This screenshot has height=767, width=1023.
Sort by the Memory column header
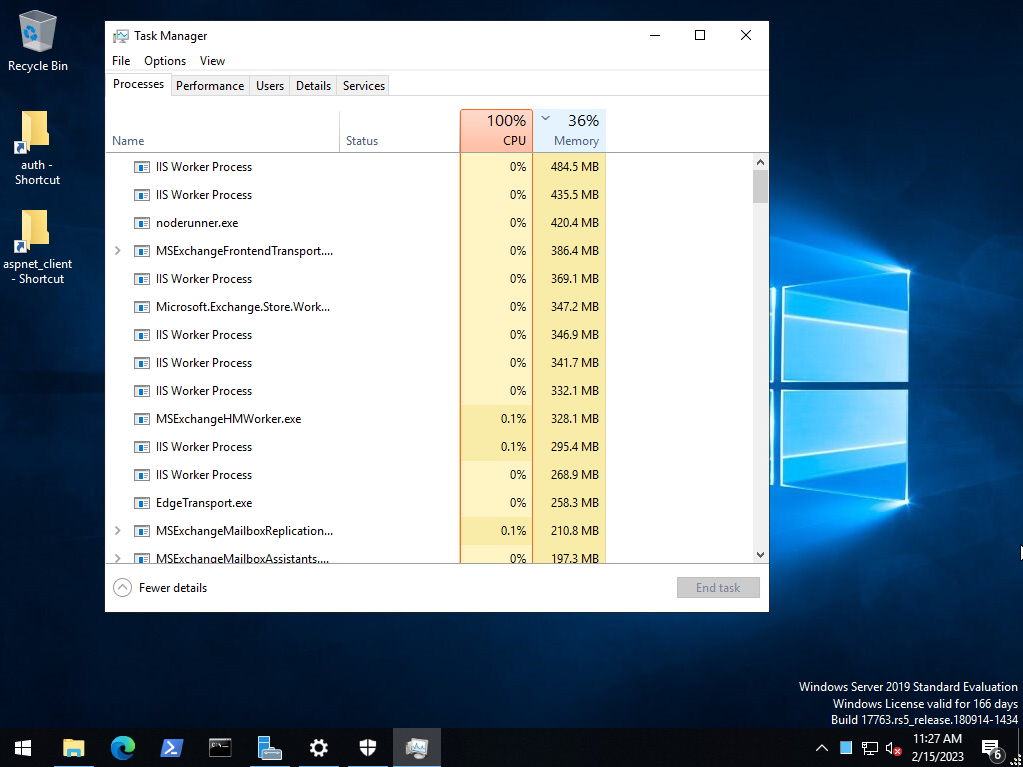click(570, 131)
